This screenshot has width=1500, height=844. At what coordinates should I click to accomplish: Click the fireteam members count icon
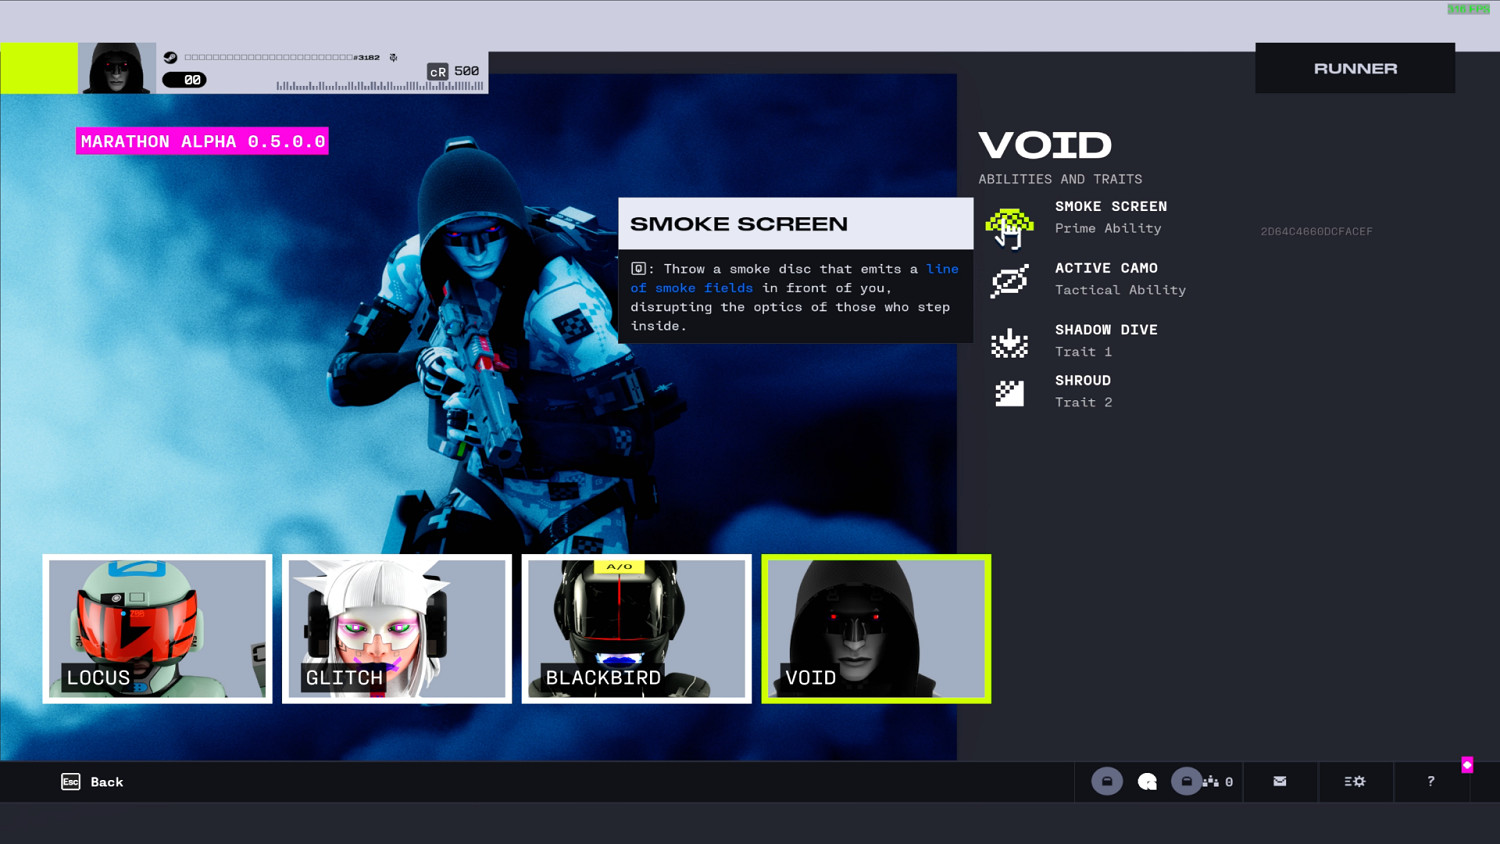pos(1212,782)
